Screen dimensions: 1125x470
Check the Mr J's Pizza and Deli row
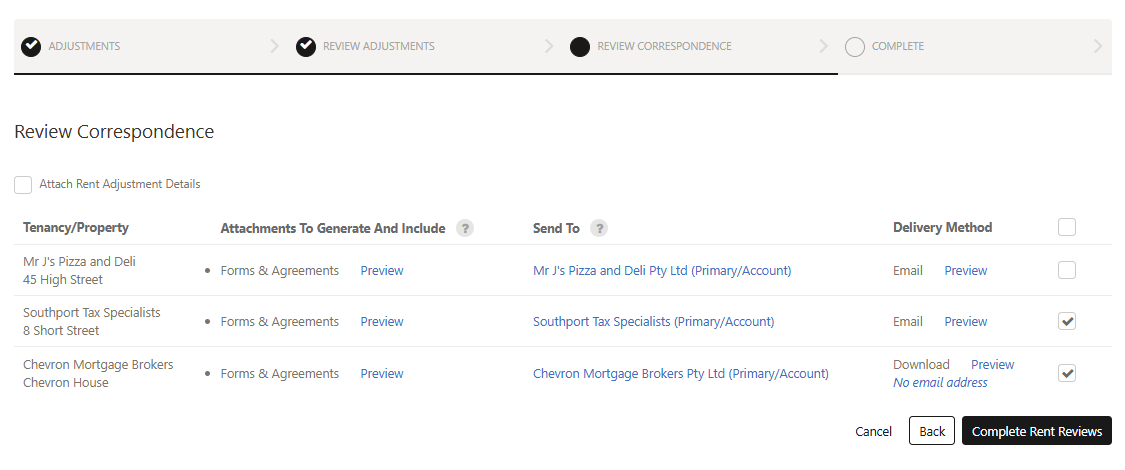(1067, 270)
